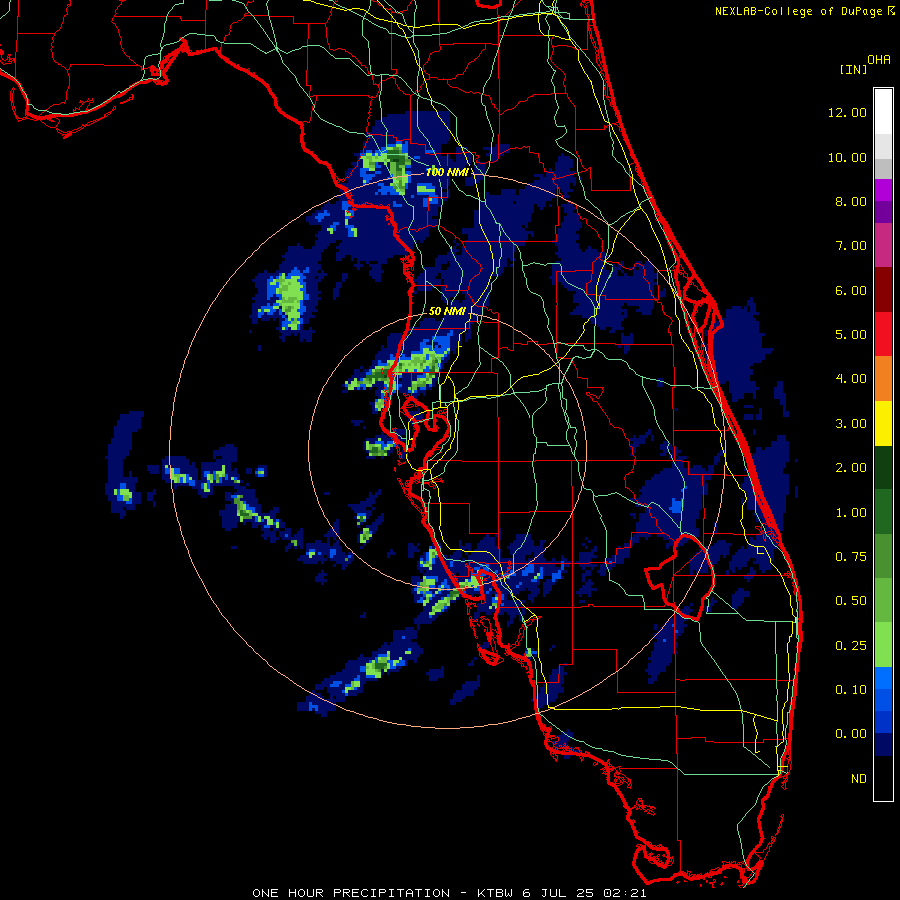Viewport: 900px width, 900px height.
Task: Pick the navy swatch beside 0.00
Action: 883,745
